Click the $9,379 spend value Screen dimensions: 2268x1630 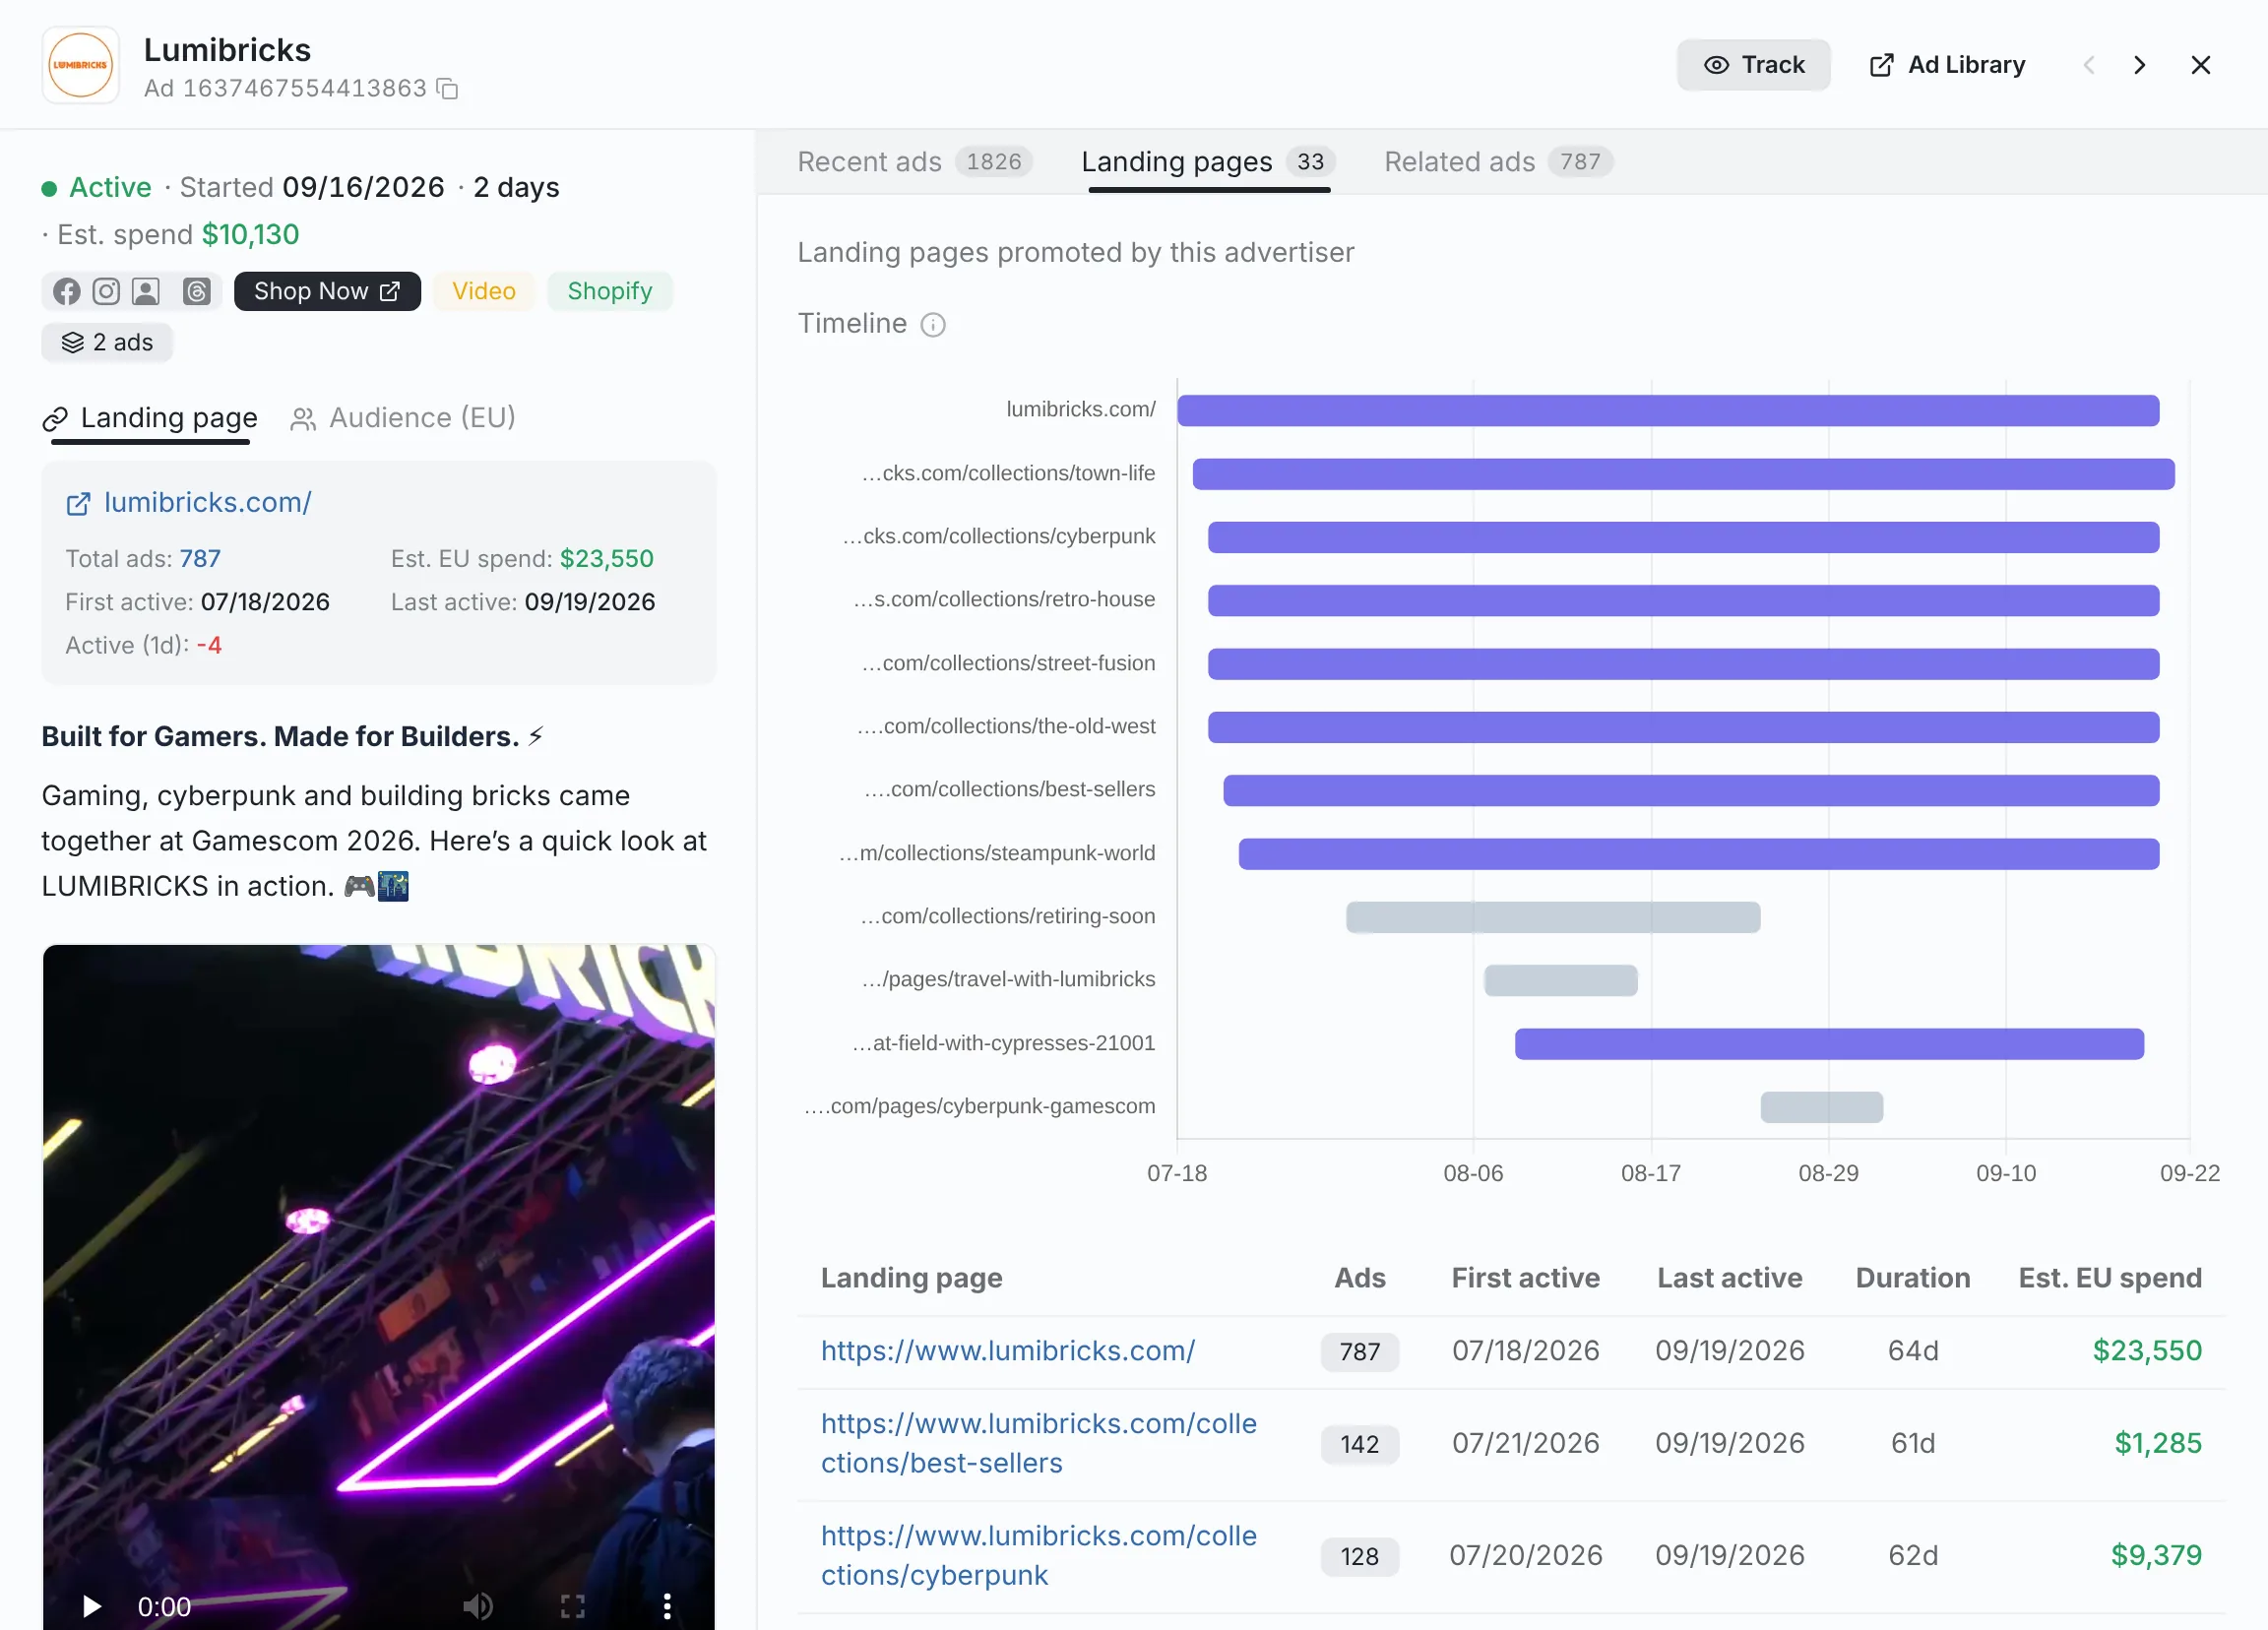(2156, 1555)
